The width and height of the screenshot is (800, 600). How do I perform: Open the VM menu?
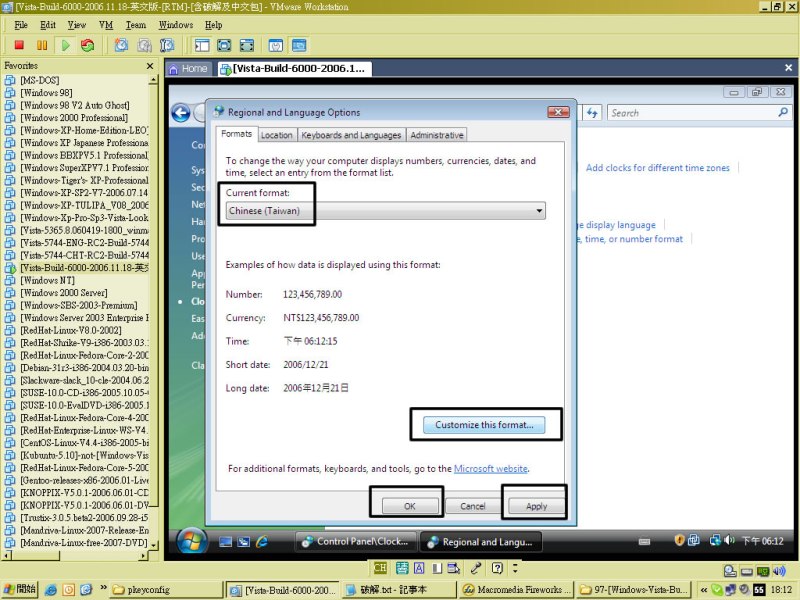coord(106,25)
